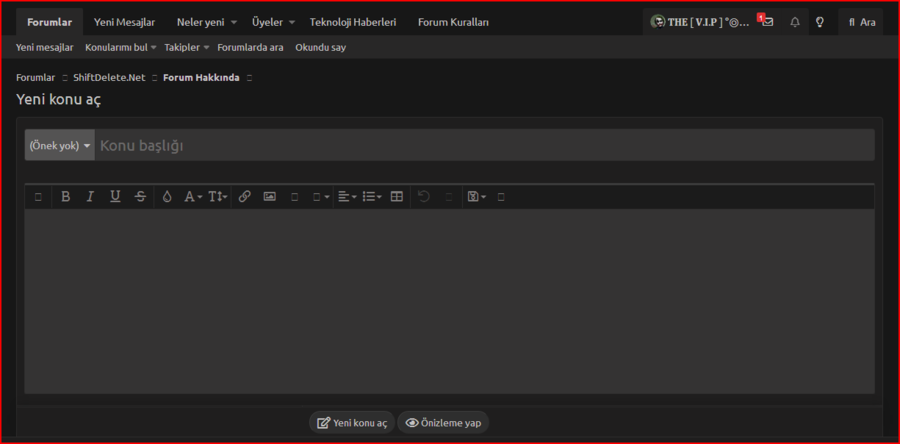Expand the font size dropdown
900x444 pixels.
tap(218, 197)
